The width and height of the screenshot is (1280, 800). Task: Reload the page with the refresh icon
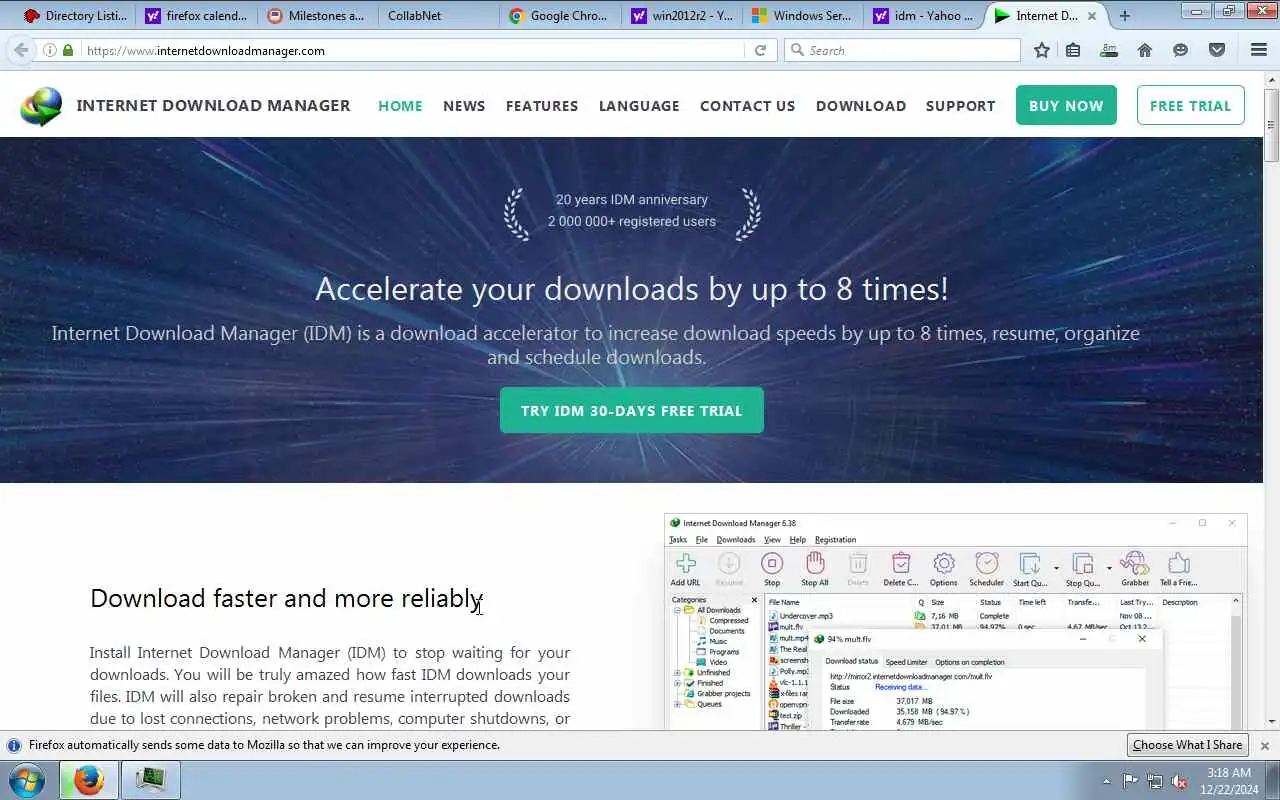(x=760, y=50)
